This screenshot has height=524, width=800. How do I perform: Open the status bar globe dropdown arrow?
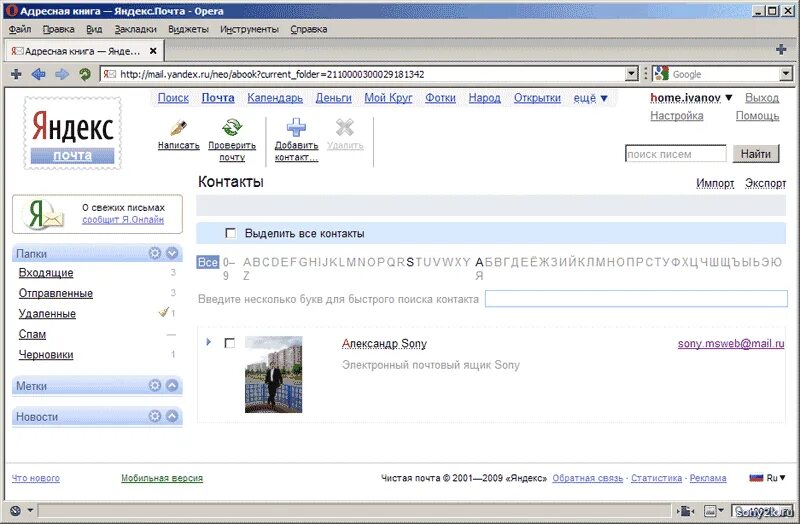(x=30, y=510)
